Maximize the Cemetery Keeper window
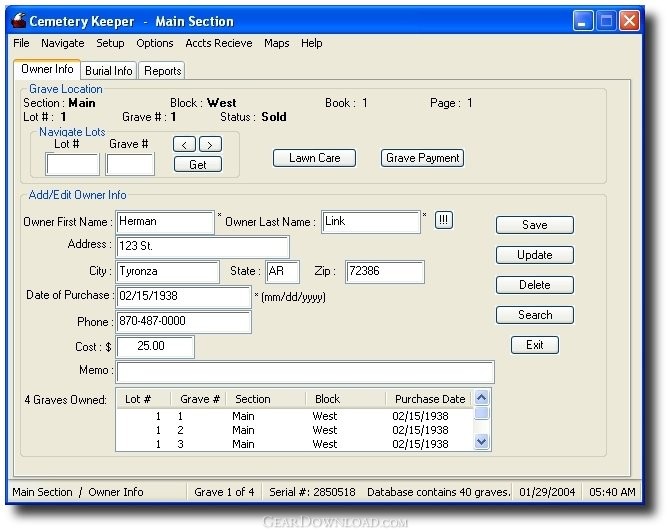 (606, 21)
